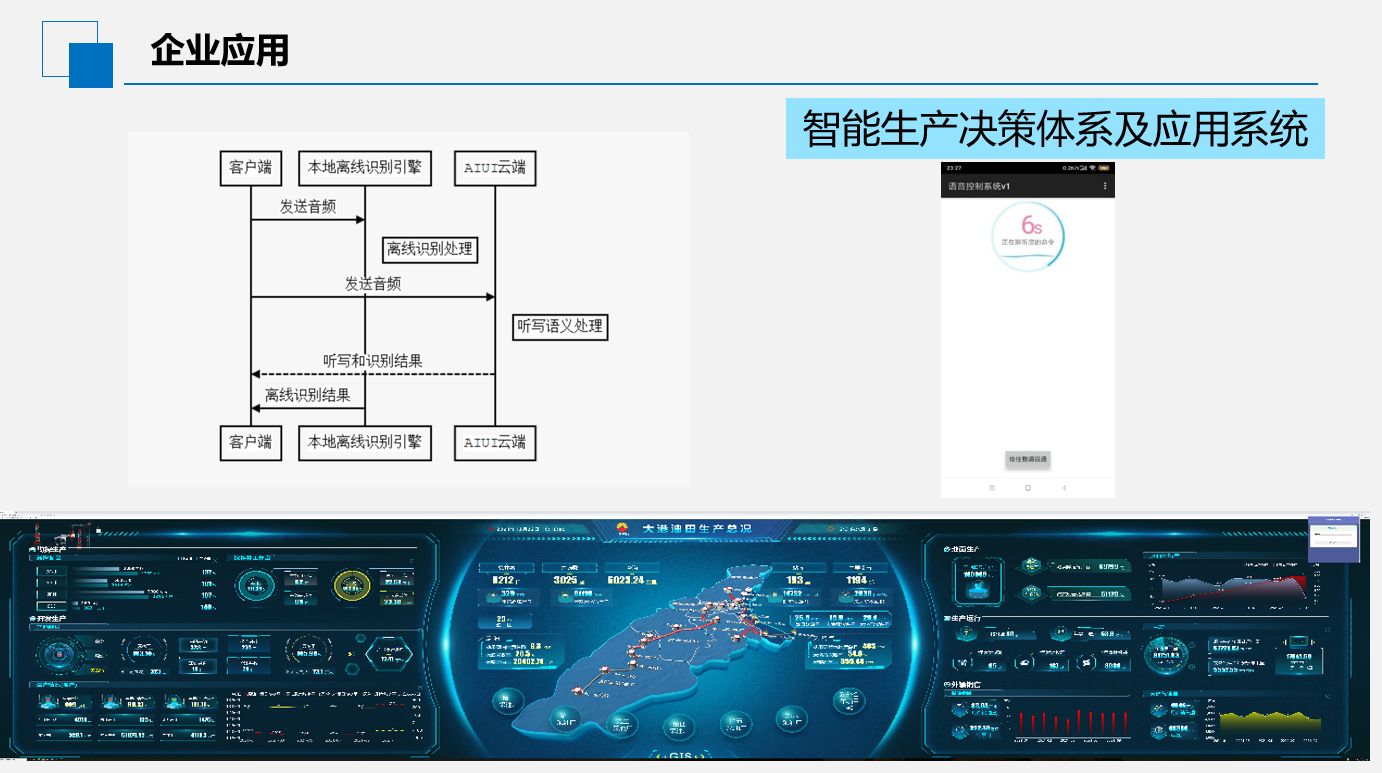
Task: Click the 6s listening countdown circle
Action: tap(1027, 235)
